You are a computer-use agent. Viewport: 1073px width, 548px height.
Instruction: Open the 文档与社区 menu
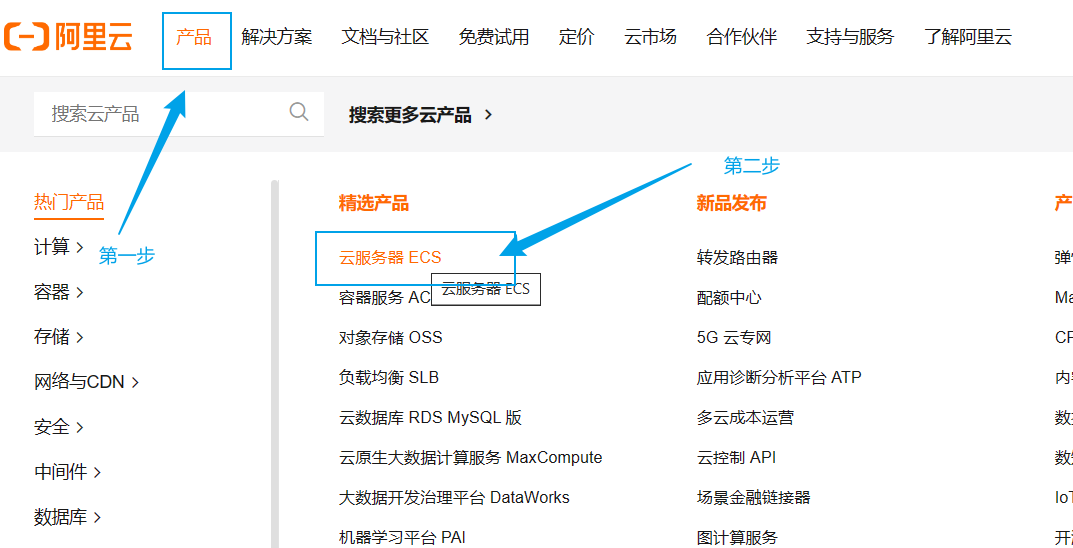(x=385, y=37)
